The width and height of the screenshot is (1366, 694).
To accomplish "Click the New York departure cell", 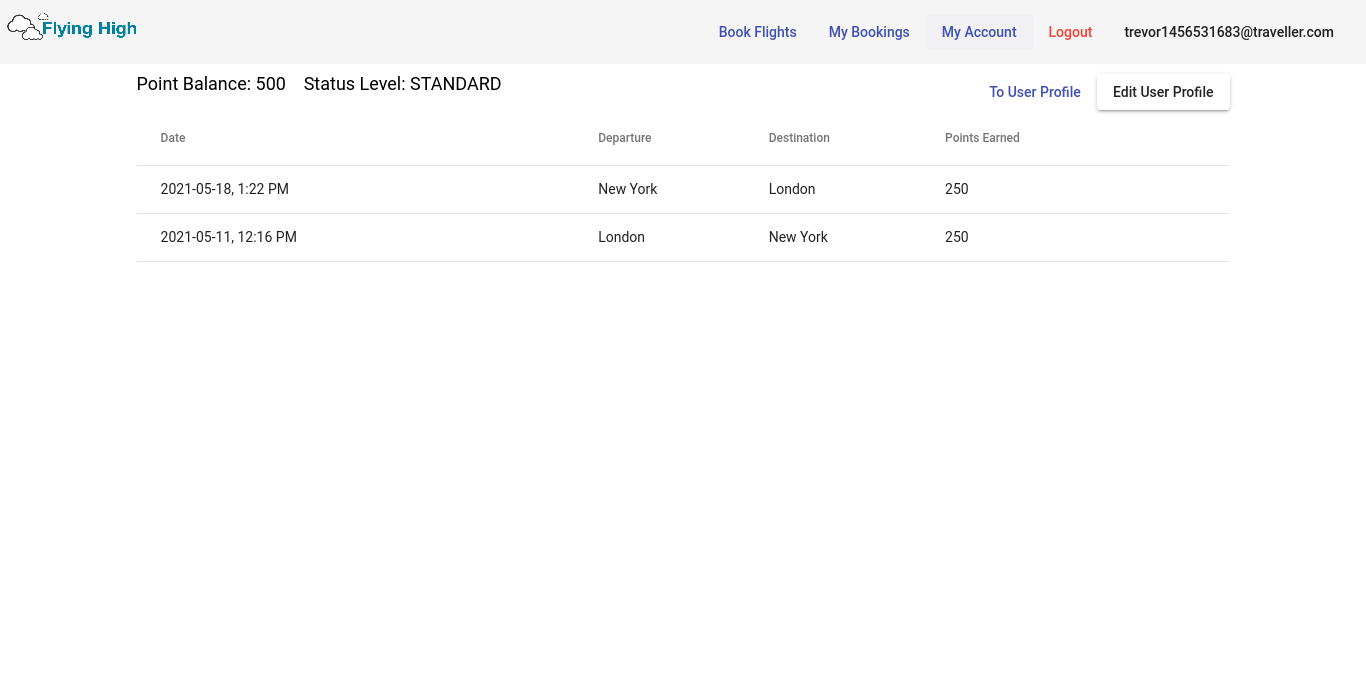I will pos(628,189).
